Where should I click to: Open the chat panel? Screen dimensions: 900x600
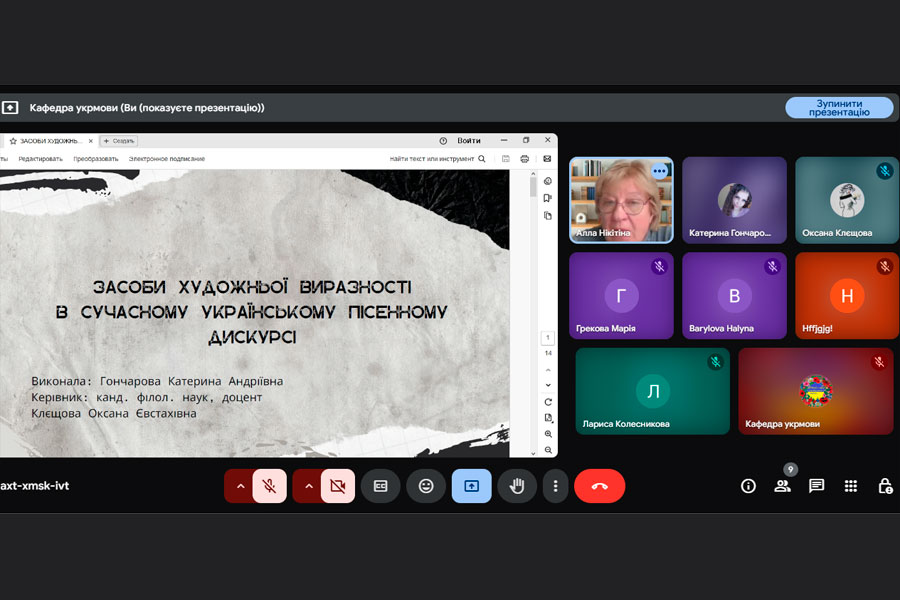pos(816,486)
